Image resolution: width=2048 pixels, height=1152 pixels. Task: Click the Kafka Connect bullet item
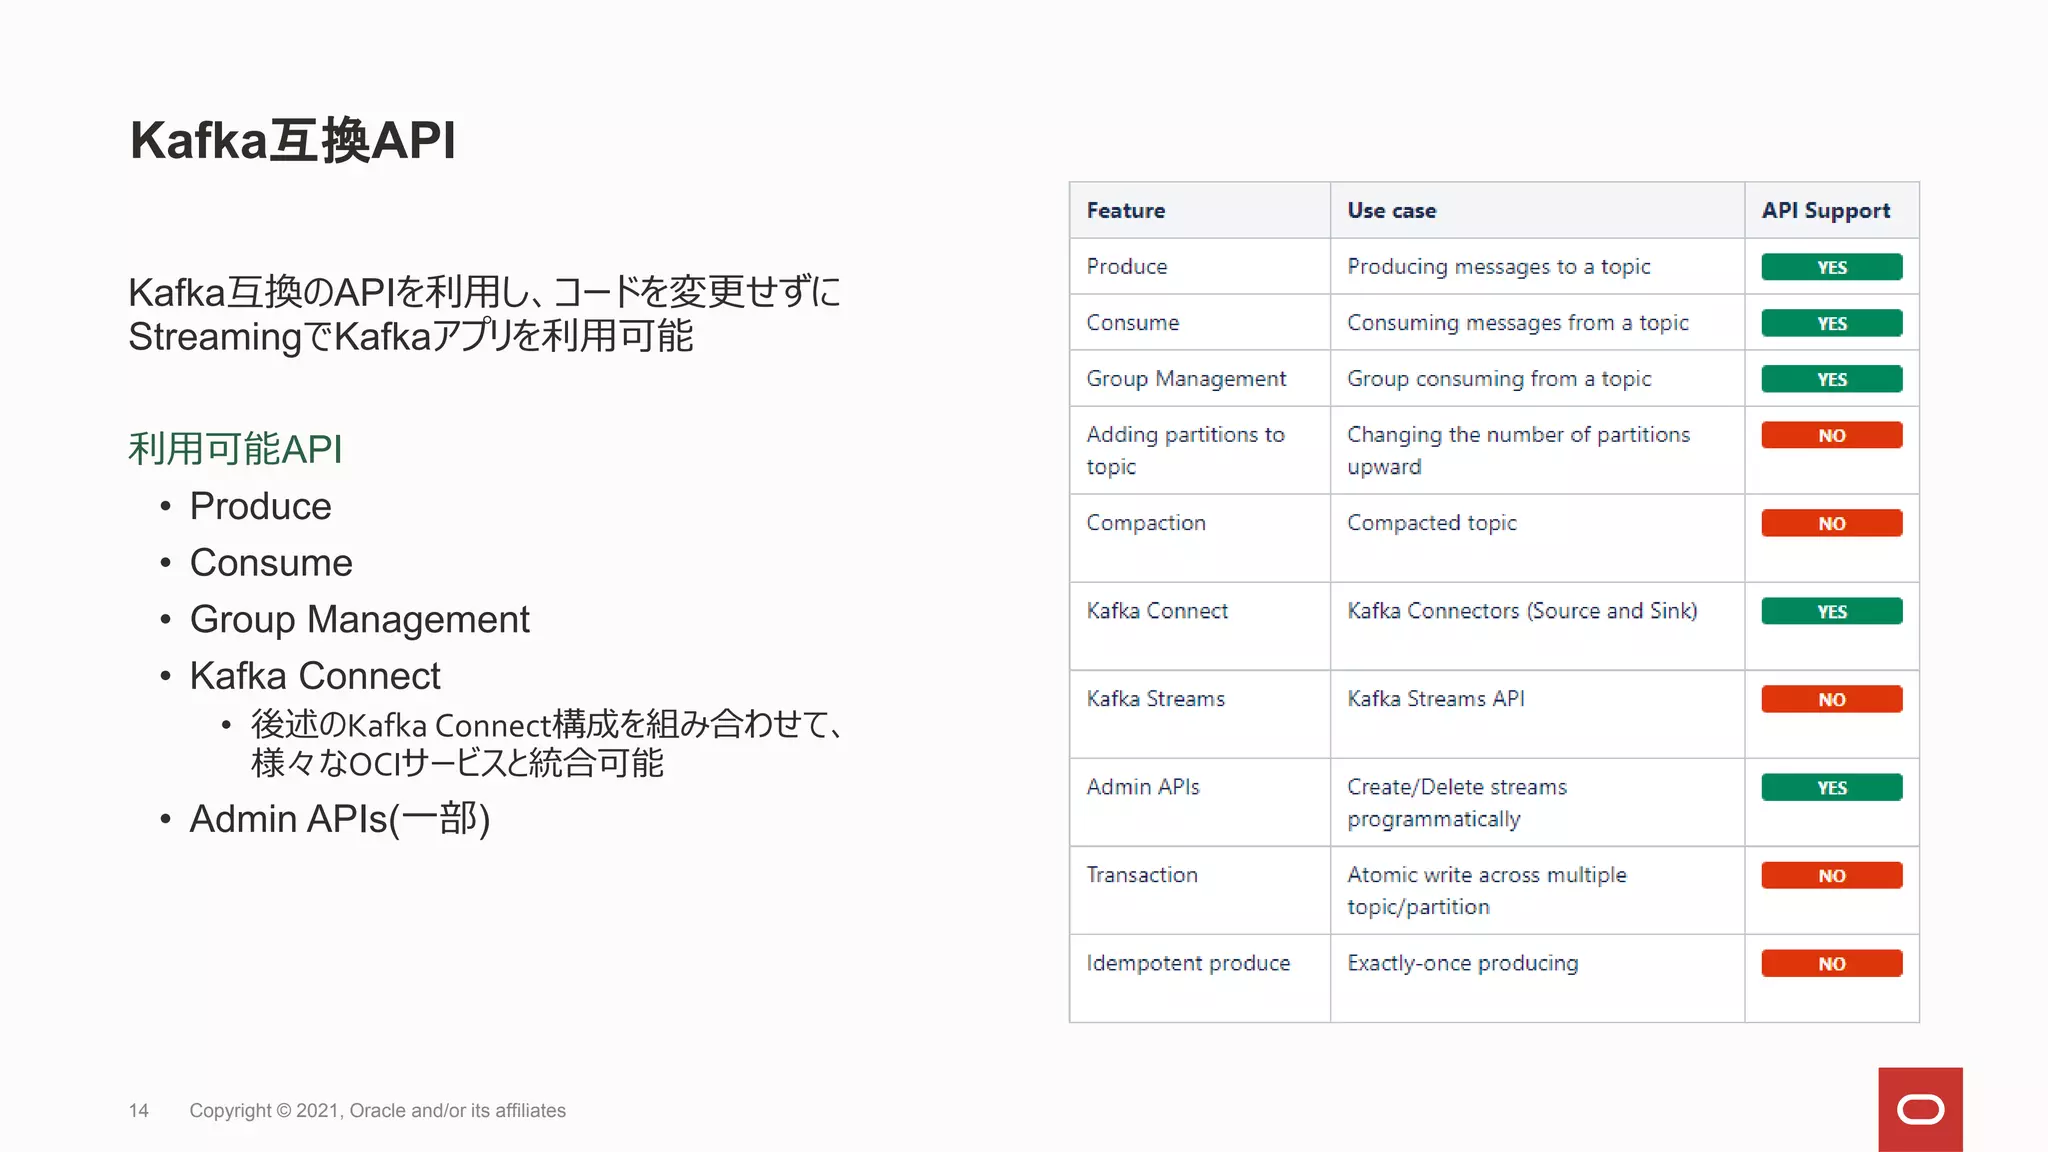pos(315,676)
